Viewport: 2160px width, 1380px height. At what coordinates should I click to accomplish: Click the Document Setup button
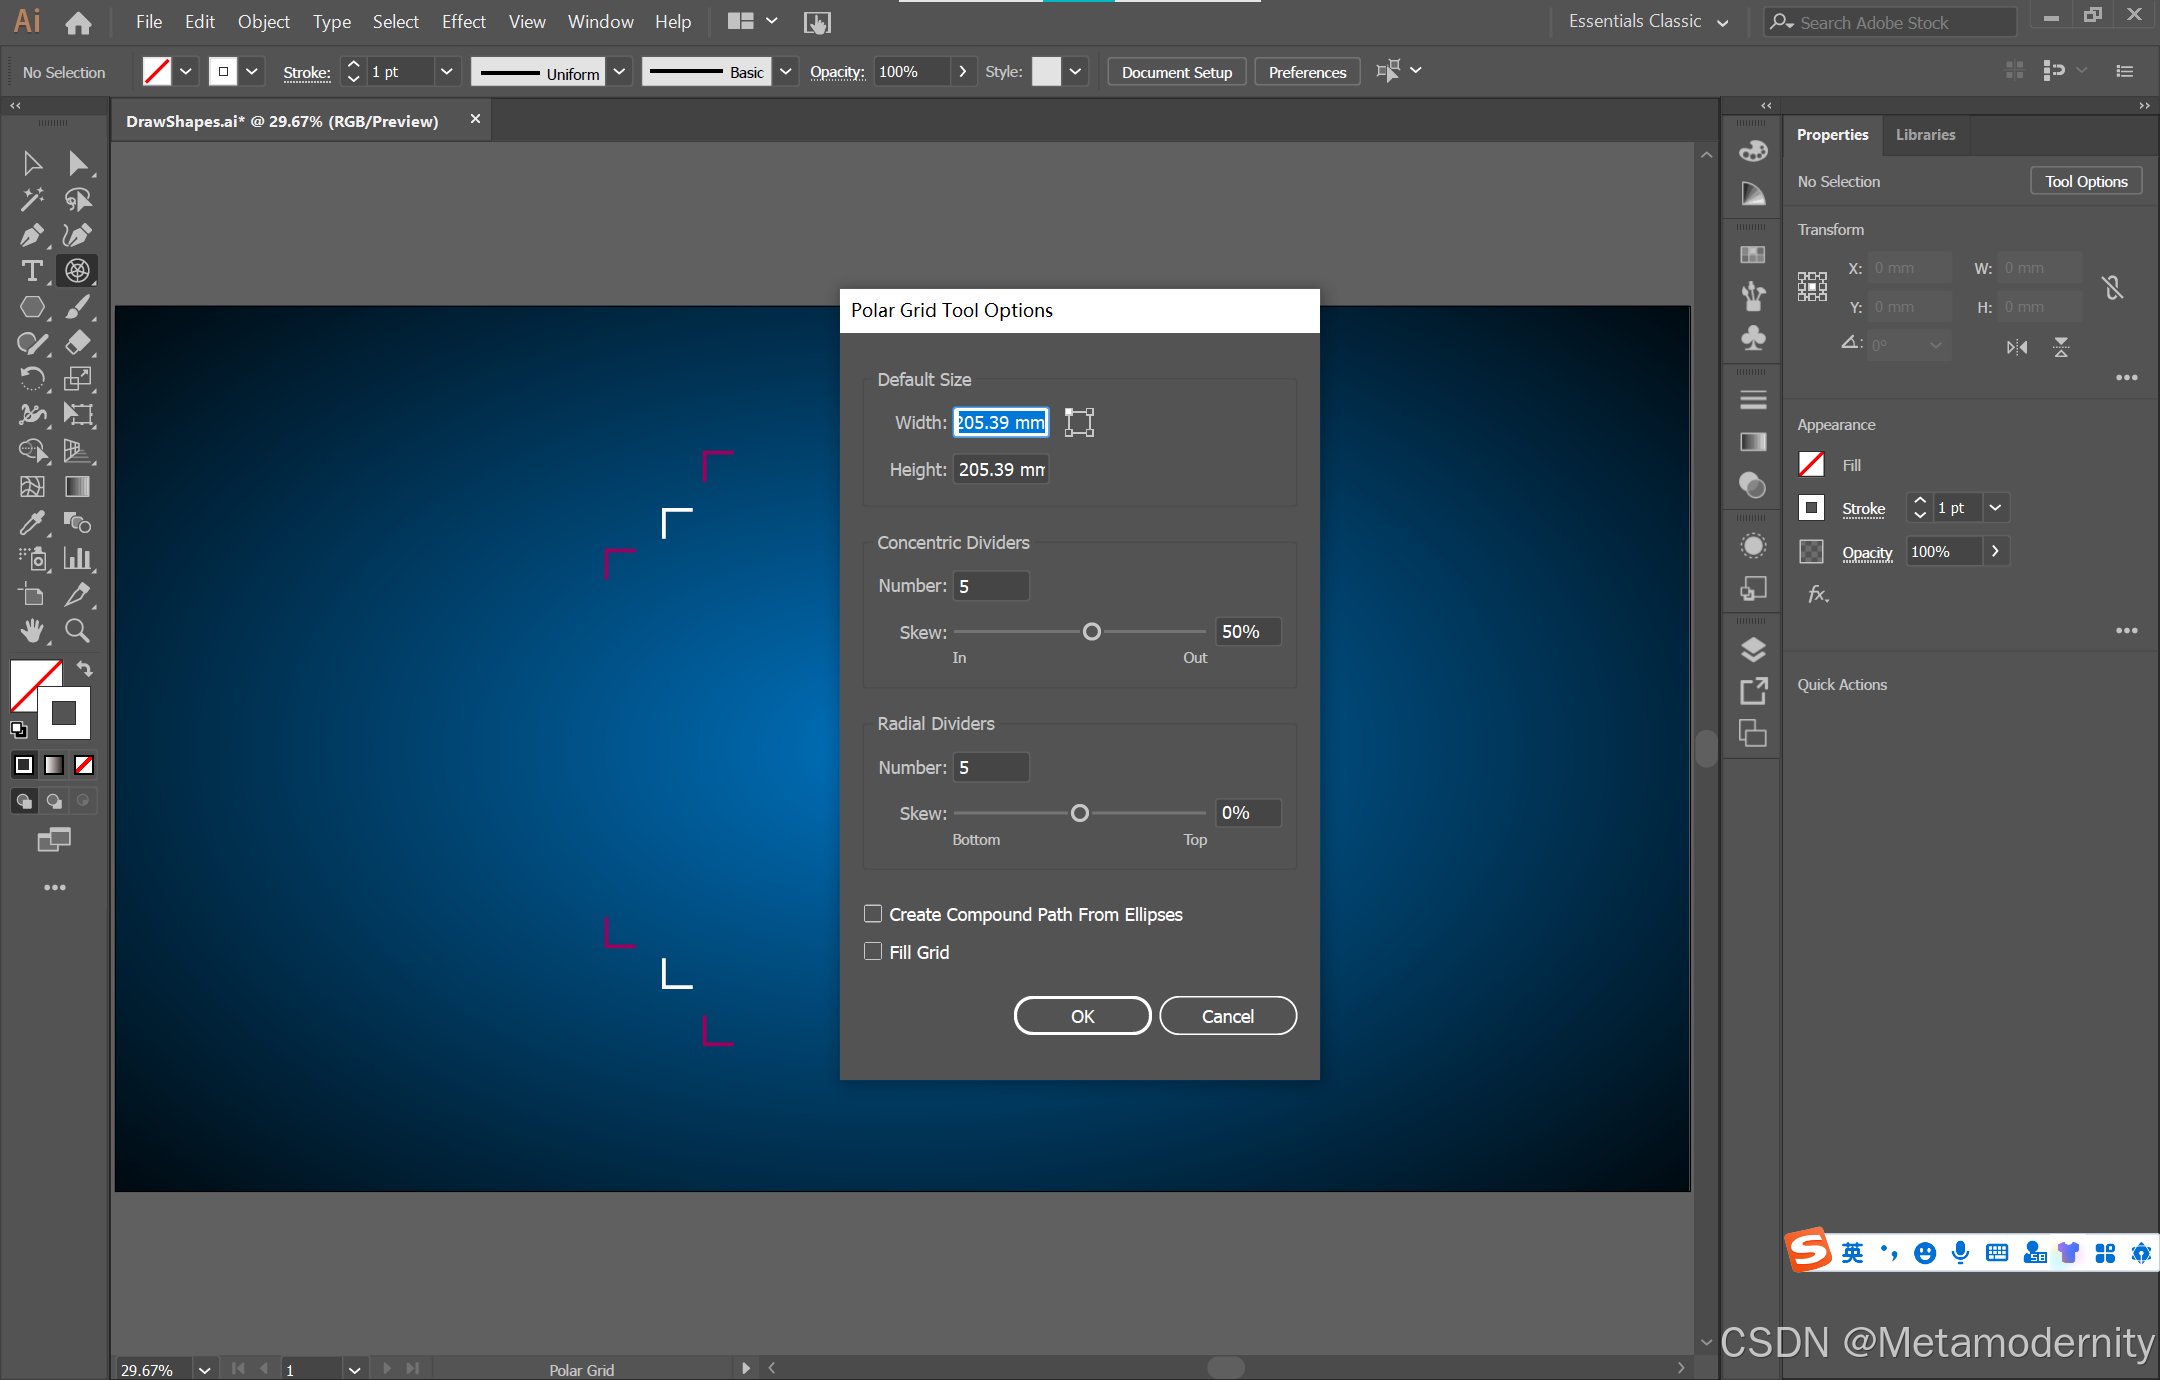[x=1176, y=72]
